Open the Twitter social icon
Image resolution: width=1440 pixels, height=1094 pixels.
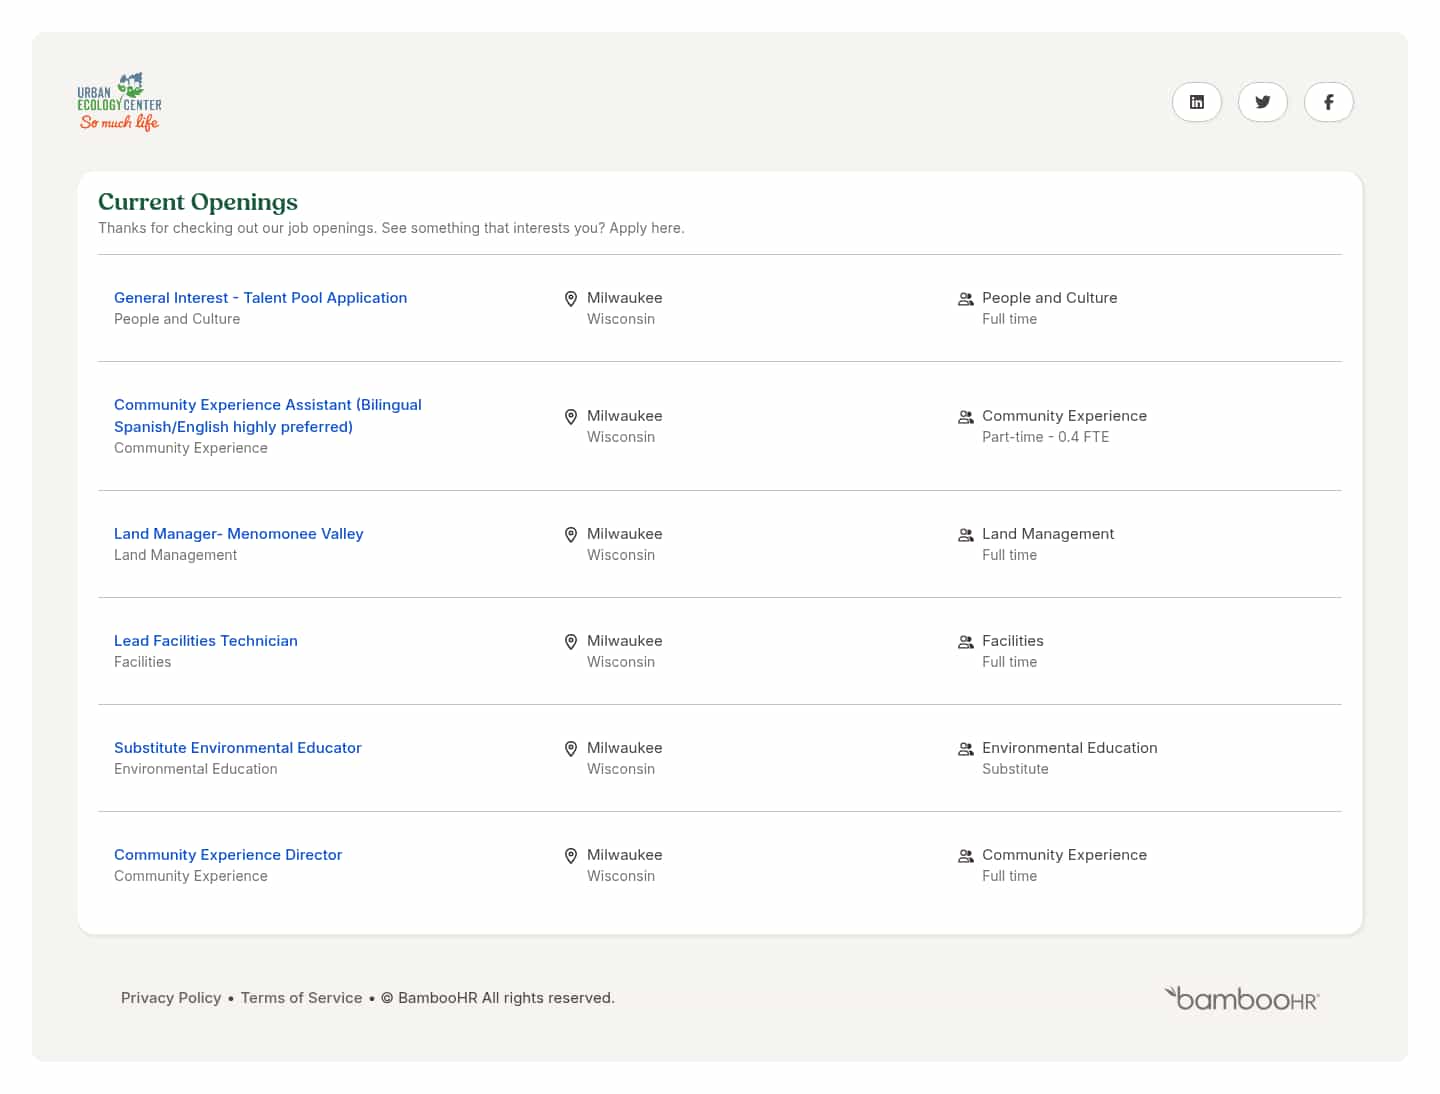pyautogui.click(x=1262, y=102)
